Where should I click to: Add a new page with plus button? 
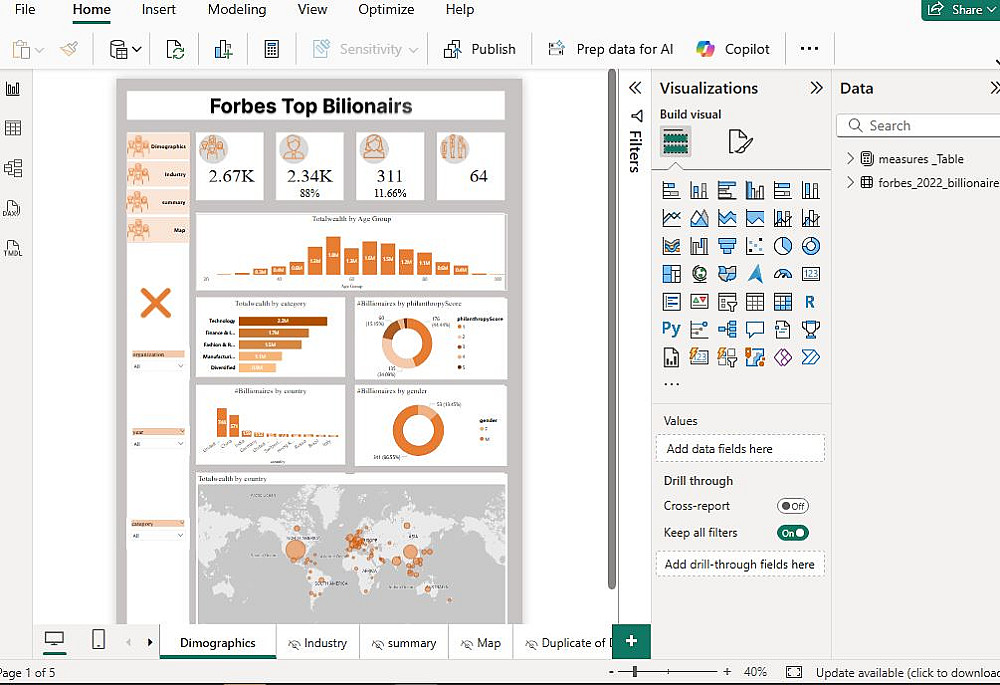click(x=631, y=641)
